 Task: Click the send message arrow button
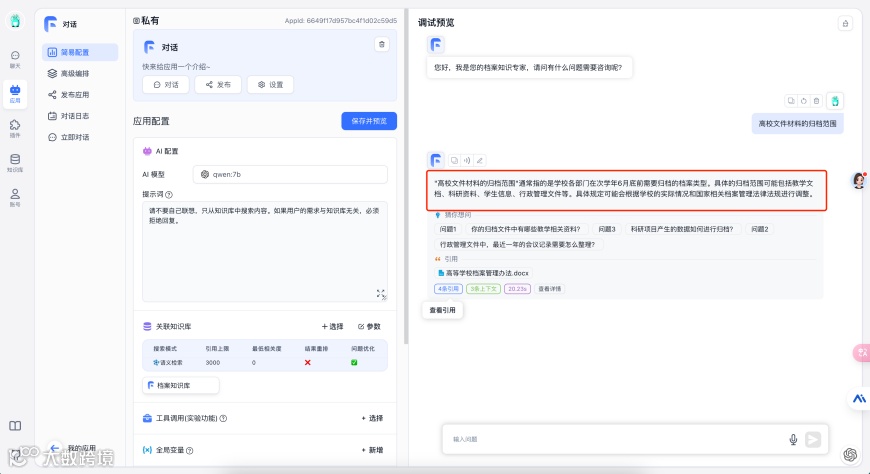click(x=813, y=440)
